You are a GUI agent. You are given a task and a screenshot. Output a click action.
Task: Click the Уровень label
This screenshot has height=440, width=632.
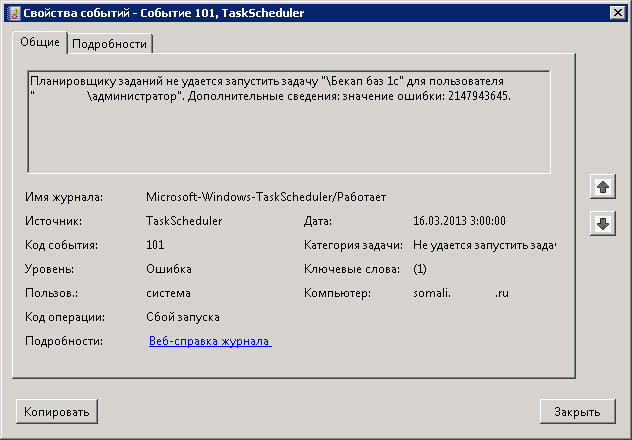[50, 269]
